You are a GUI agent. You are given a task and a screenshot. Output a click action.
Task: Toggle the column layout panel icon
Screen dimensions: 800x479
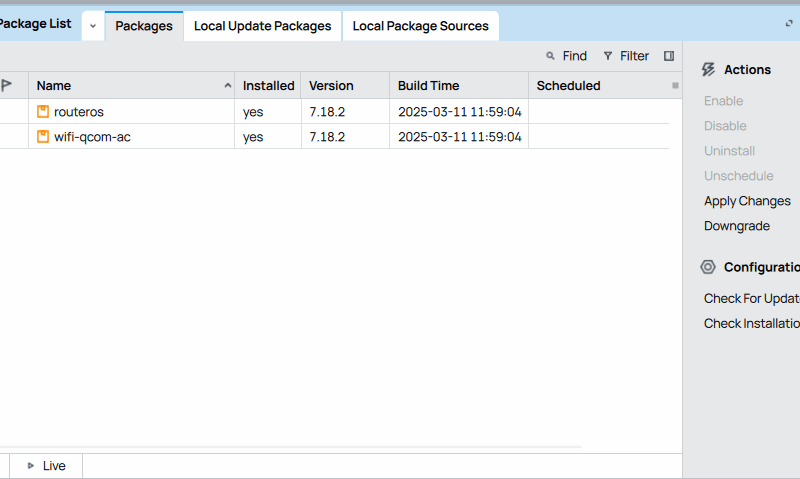click(x=669, y=56)
